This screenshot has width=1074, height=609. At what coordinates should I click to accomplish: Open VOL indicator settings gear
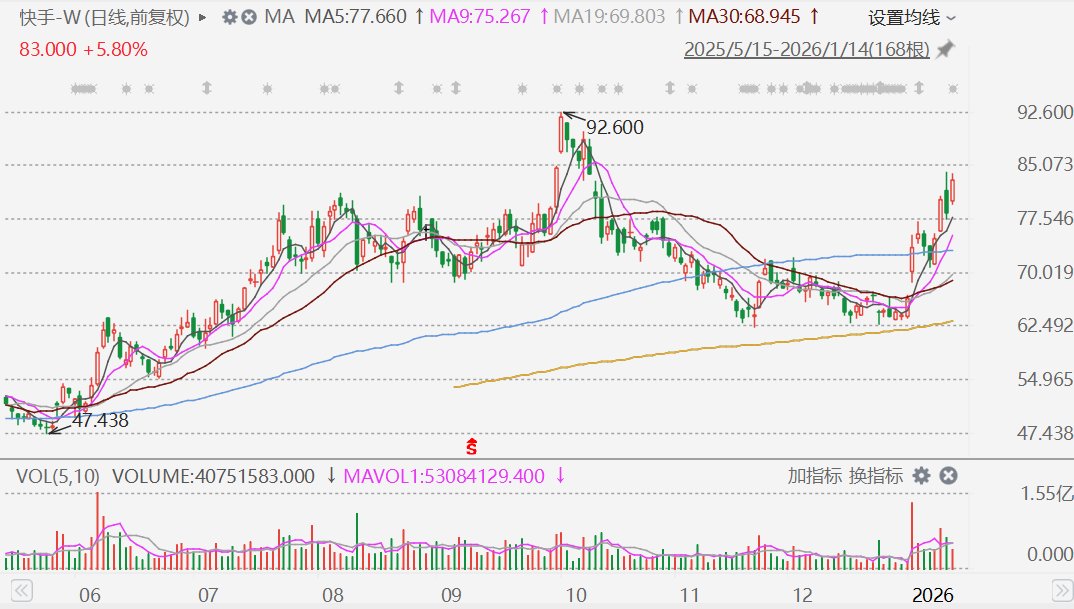(921, 476)
